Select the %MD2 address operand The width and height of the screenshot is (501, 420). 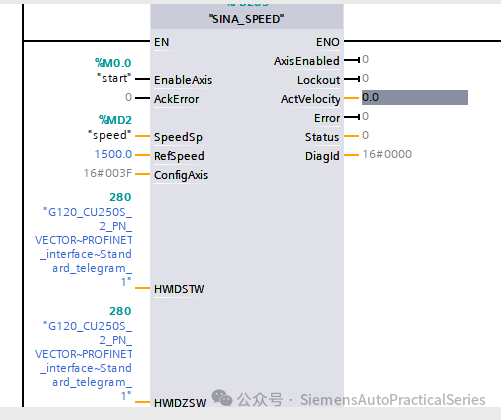point(115,120)
